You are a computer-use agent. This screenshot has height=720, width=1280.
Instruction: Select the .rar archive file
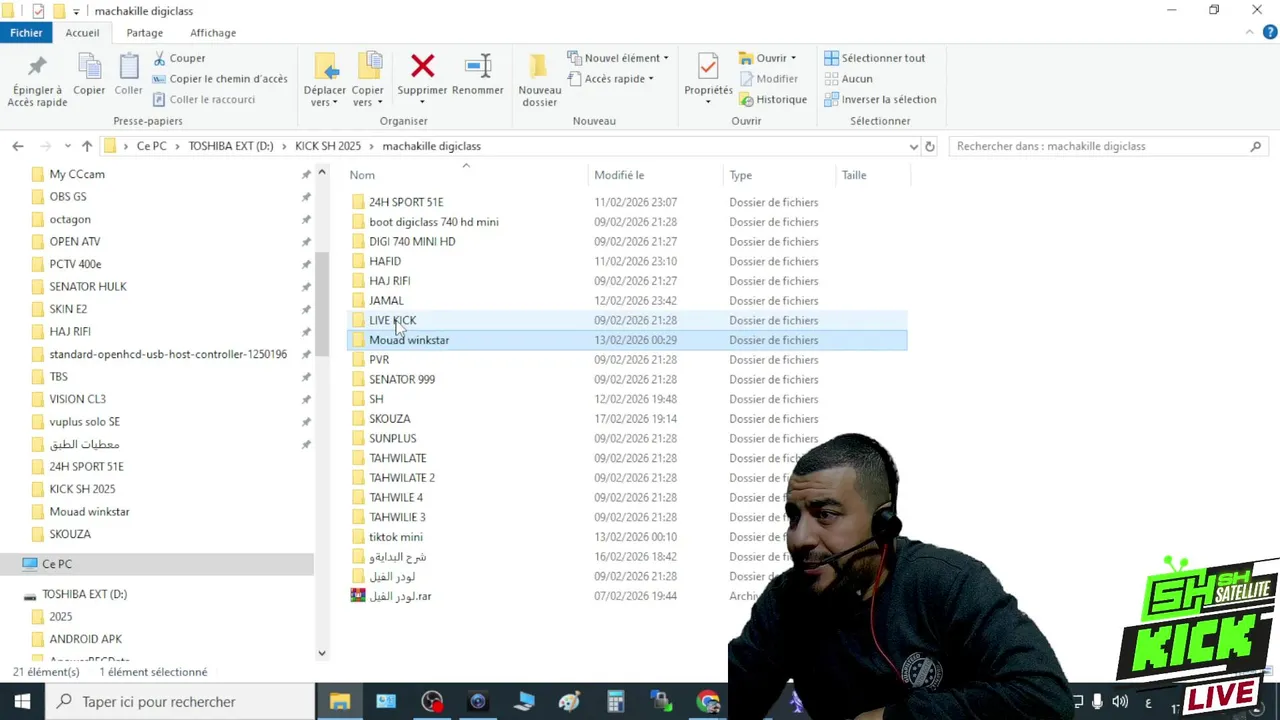click(x=400, y=596)
